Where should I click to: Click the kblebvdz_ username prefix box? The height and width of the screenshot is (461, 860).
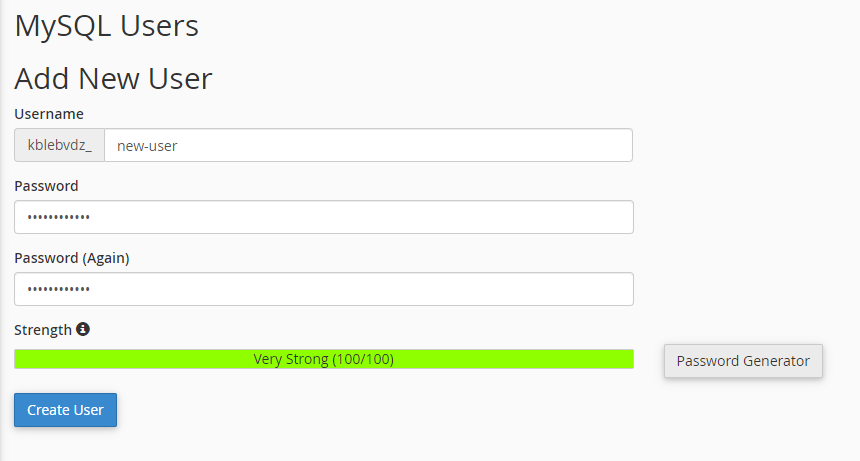point(59,145)
